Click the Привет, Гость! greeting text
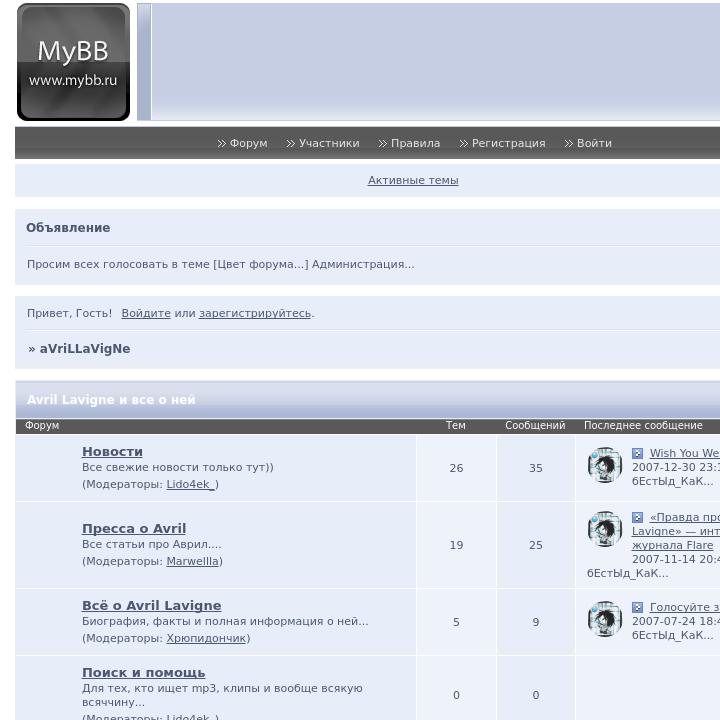Screen dimensions: 720x720 (x=69, y=313)
